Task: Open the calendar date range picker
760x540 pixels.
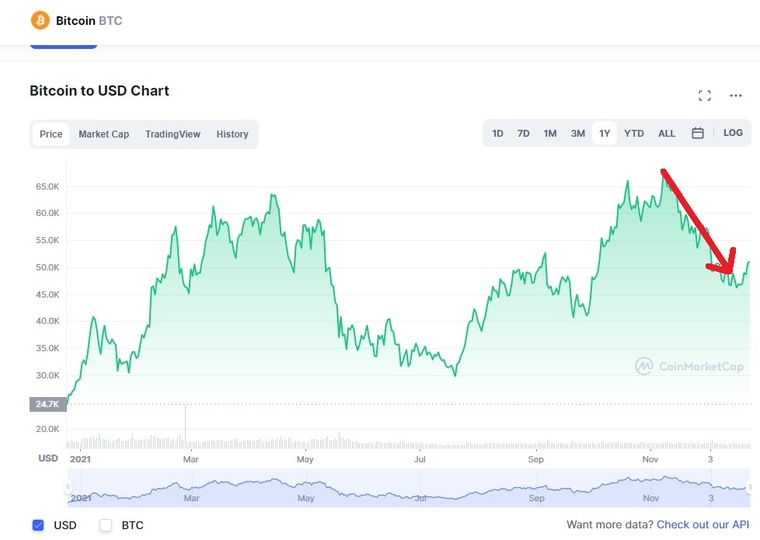Action: pyautogui.click(x=697, y=133)
